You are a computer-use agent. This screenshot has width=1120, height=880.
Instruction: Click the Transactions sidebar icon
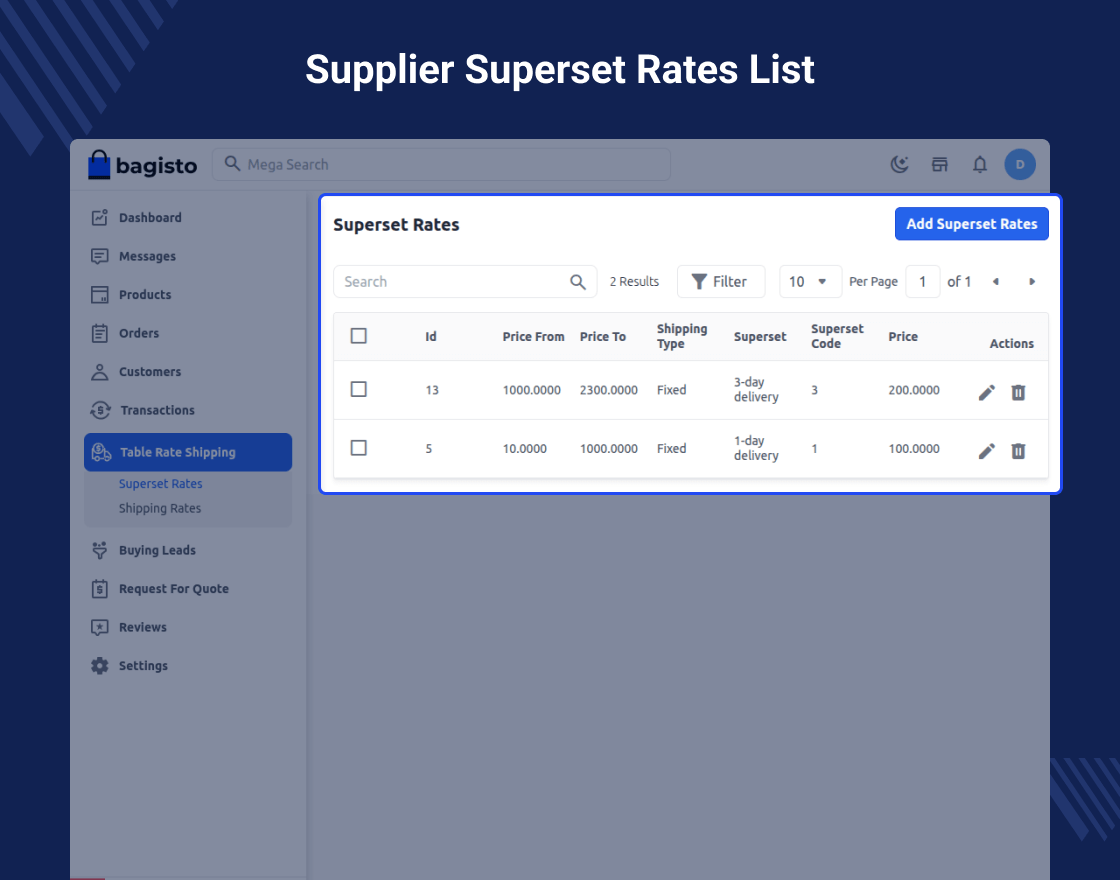pos(101,410)
